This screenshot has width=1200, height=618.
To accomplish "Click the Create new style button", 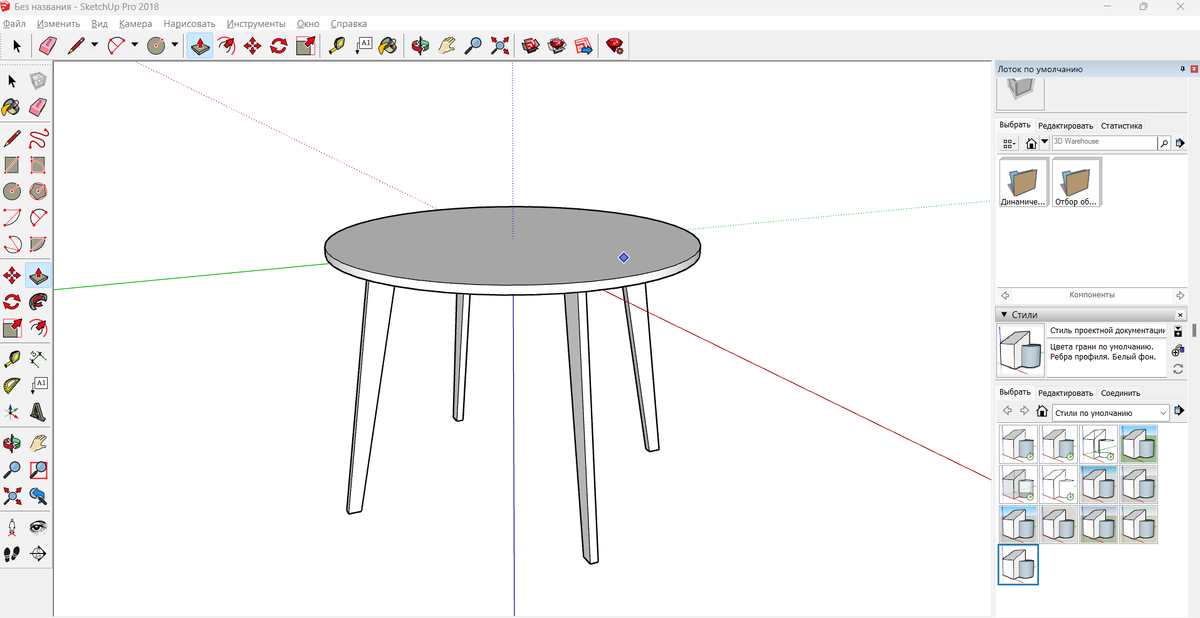I will coord(1178,349).
